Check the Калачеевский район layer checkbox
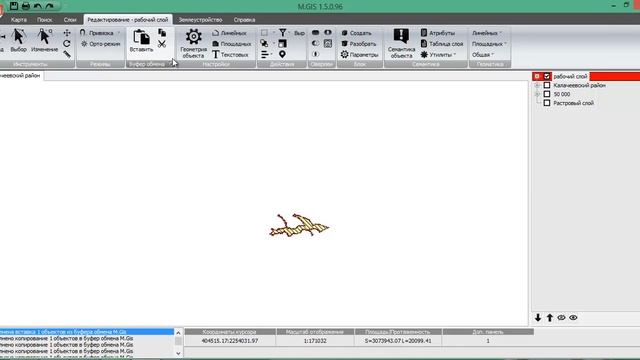This screenshot has width=640, height=360. point(547,85)
